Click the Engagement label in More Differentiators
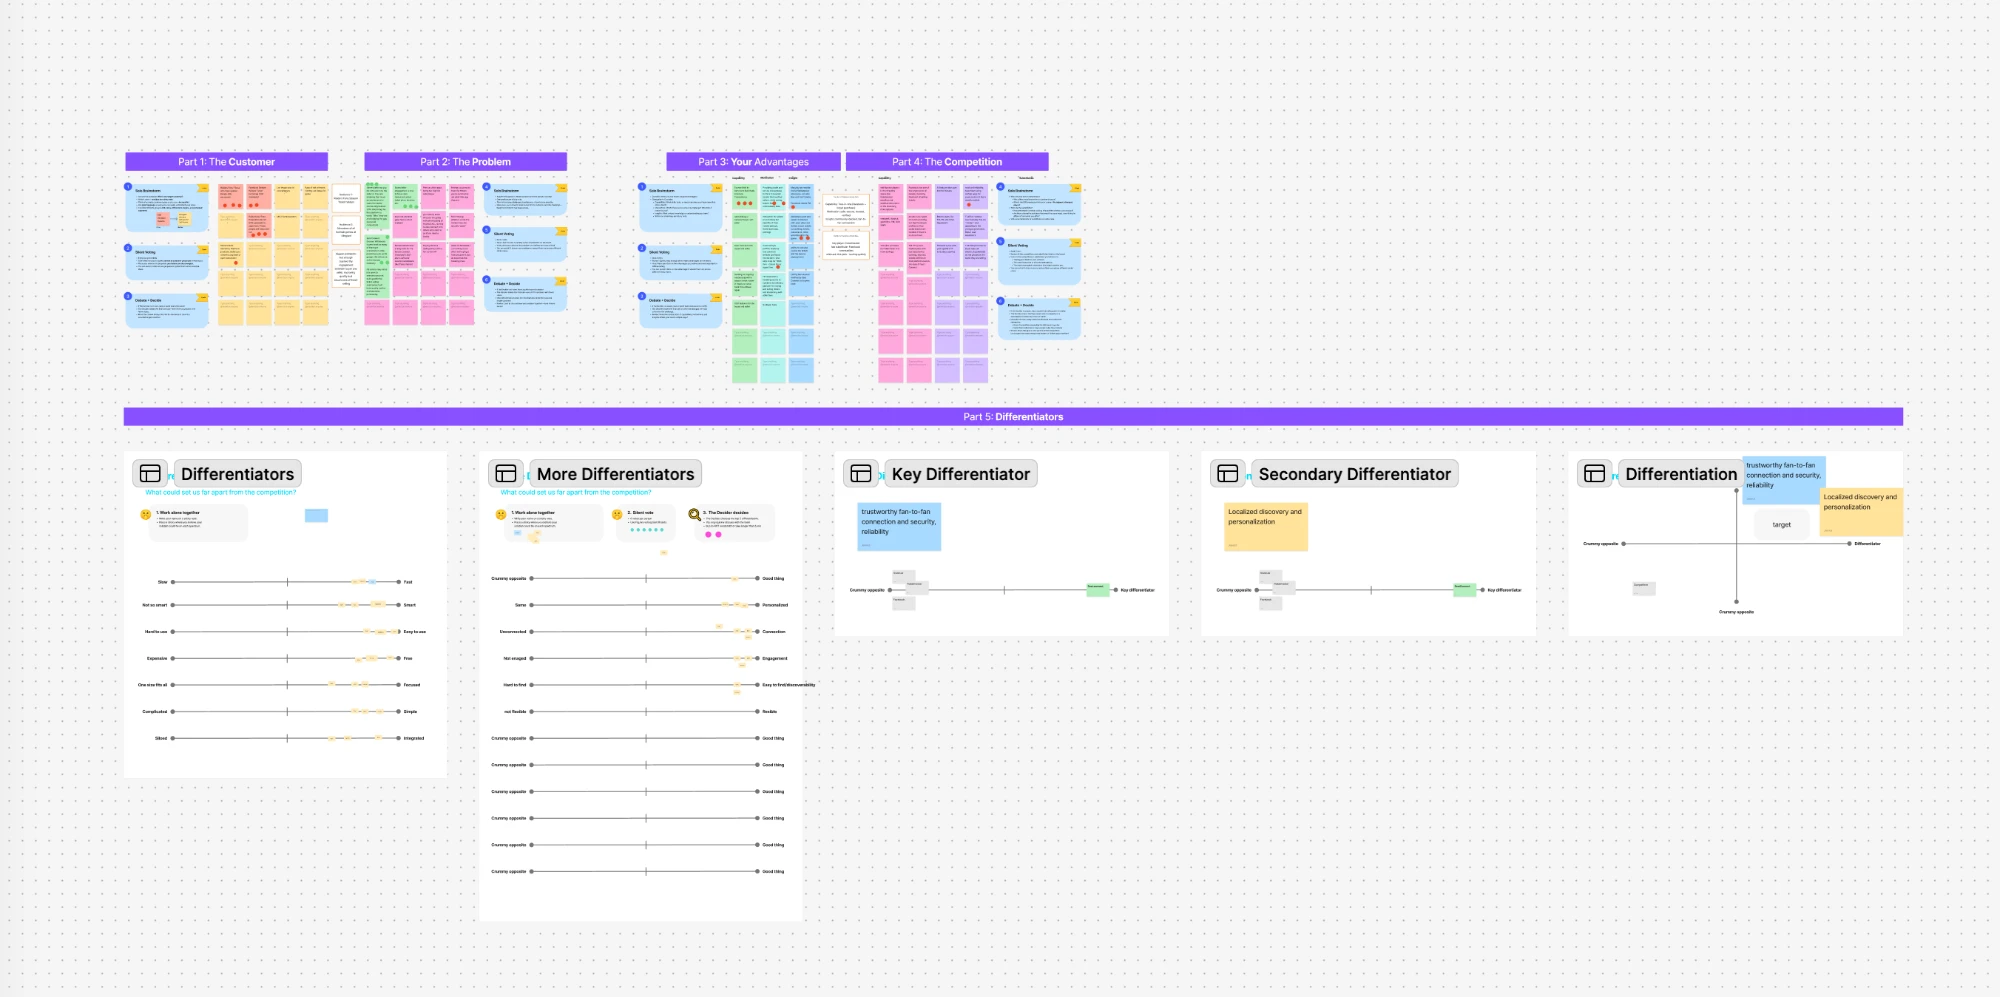Viewport: 2000px width, 997px height. tap(775, 658)
